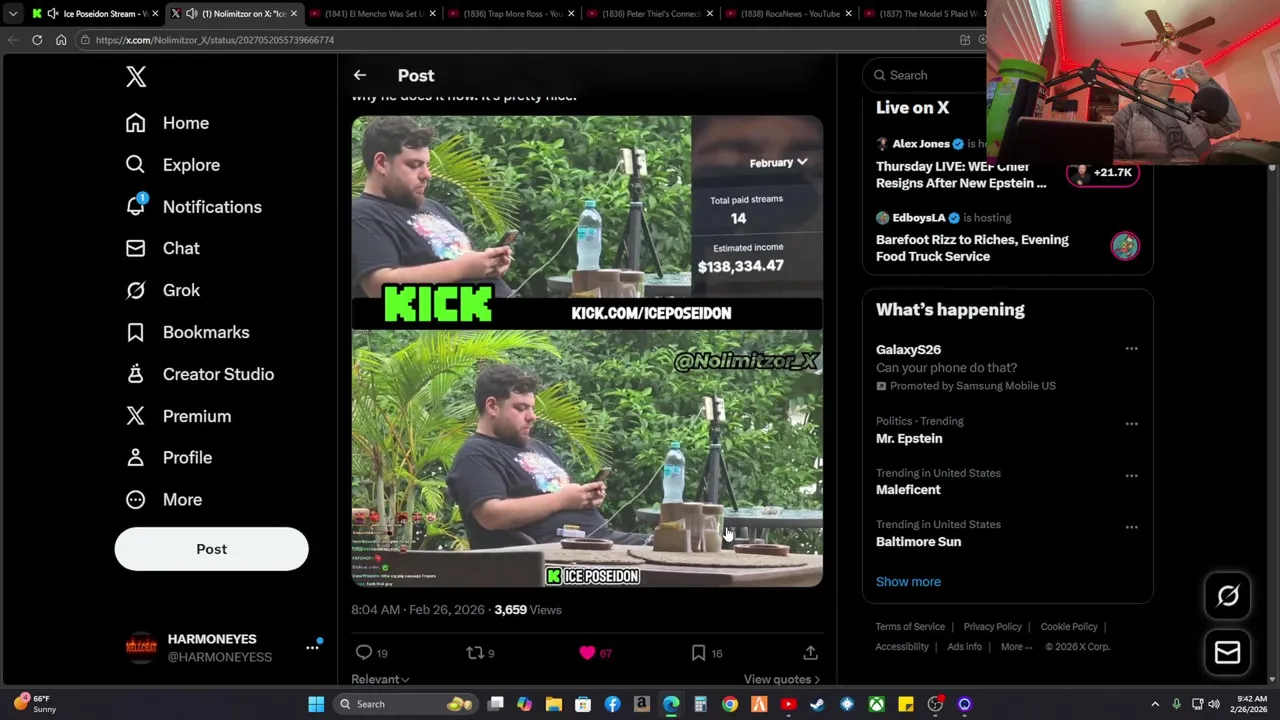The height and width of the screenshot is (720, 1280).
Task: Go back with the Post arrow
Action: pyautogui.click(x=360, y=75)
